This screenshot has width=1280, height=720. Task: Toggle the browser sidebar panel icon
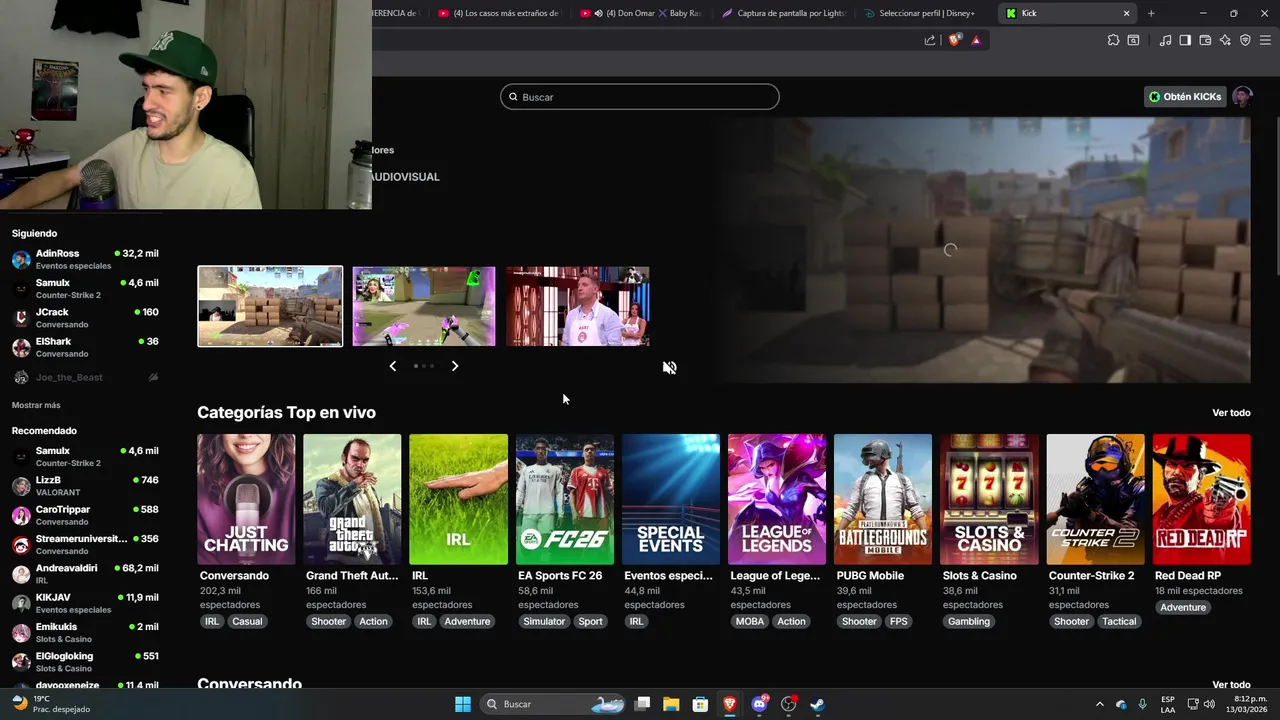coord(1185,40)
